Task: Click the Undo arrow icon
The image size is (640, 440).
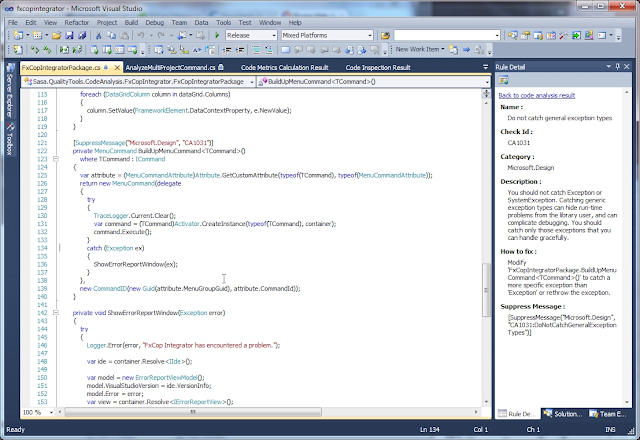Action: coord(141,36)
